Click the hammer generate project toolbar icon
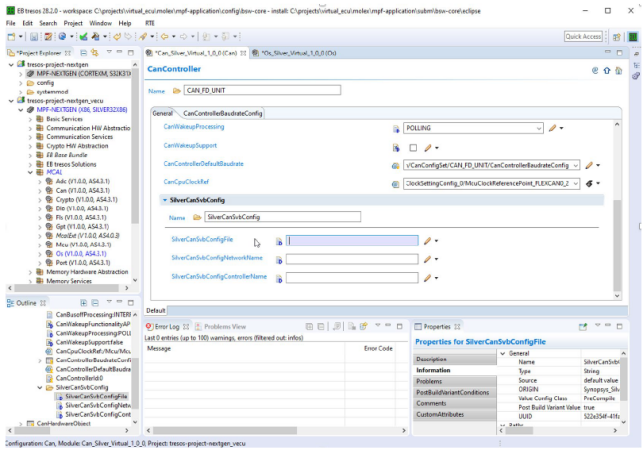Screen dimensions: 643x450 point(96,37)
